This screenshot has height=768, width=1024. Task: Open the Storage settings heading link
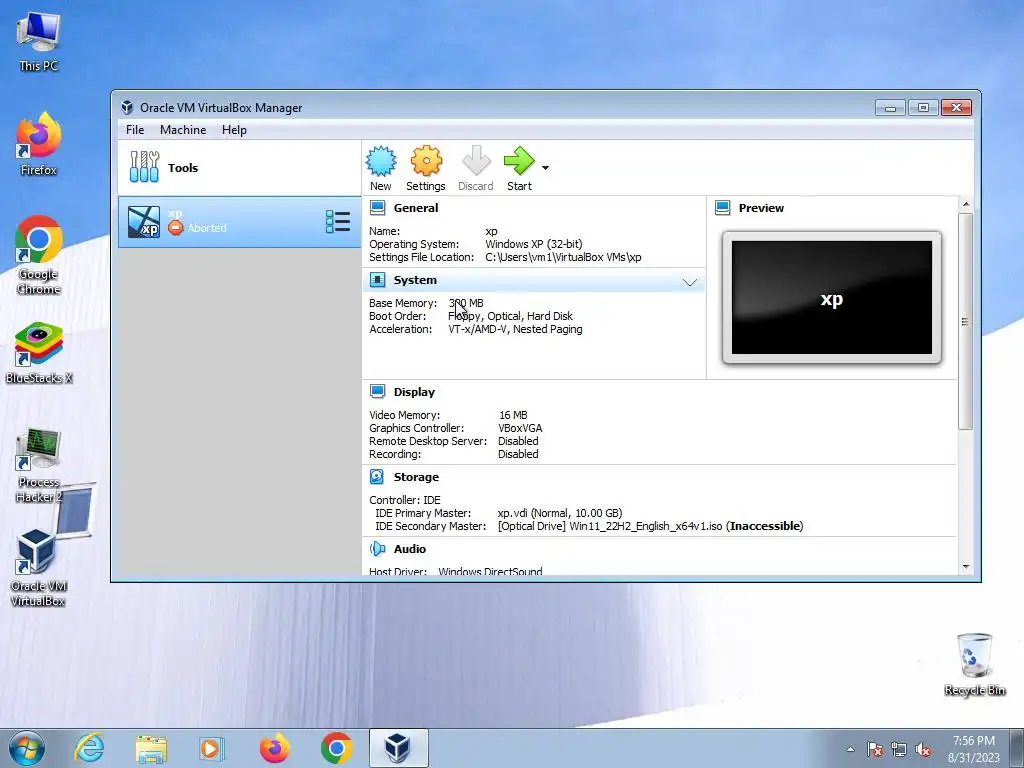pyautogui.click(x=416, y=477)
